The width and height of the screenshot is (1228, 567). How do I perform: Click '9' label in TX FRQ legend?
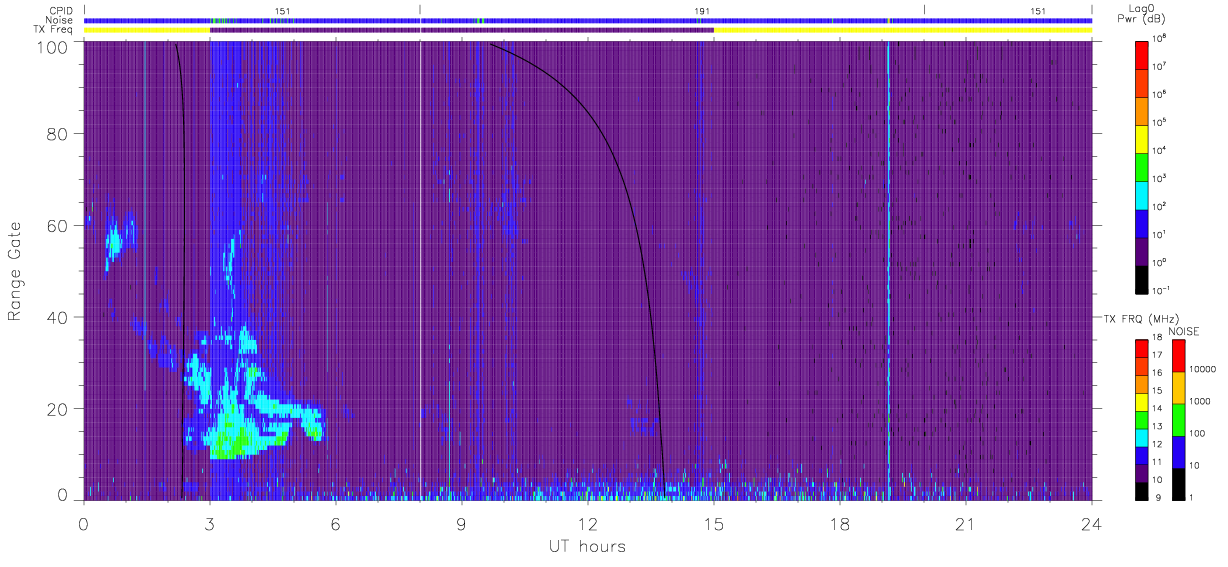click(x=1157, y=497)
